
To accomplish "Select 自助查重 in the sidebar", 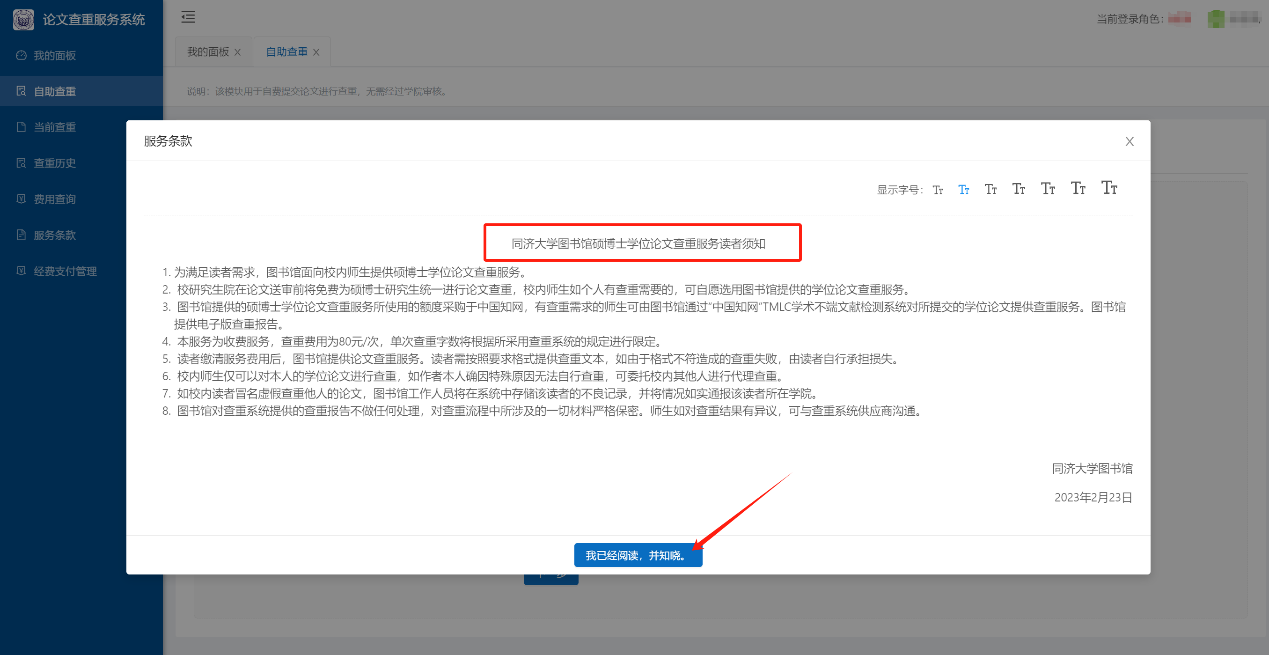I will point(55,91).
